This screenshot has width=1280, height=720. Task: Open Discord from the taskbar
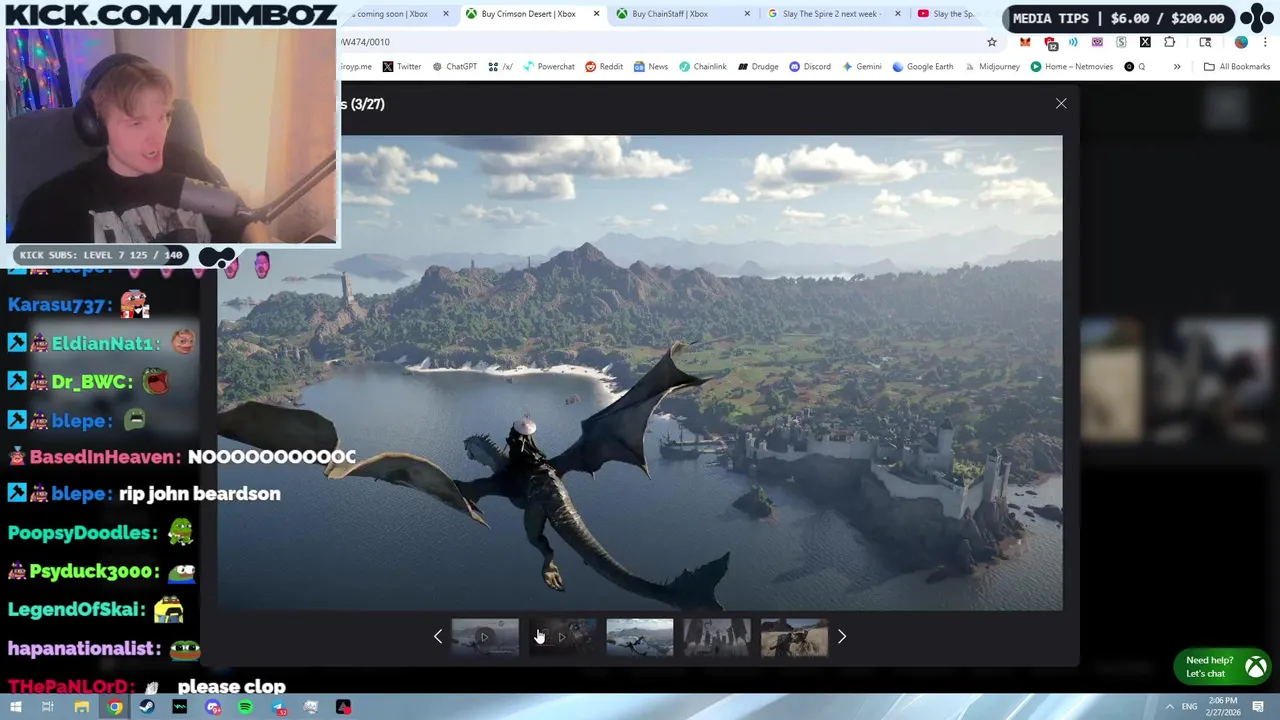click(213, 708)
